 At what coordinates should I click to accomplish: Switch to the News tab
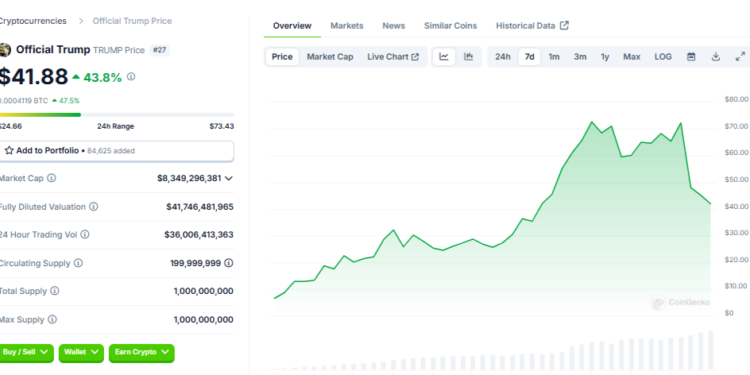pyautogui.click(x=394, y=26)
